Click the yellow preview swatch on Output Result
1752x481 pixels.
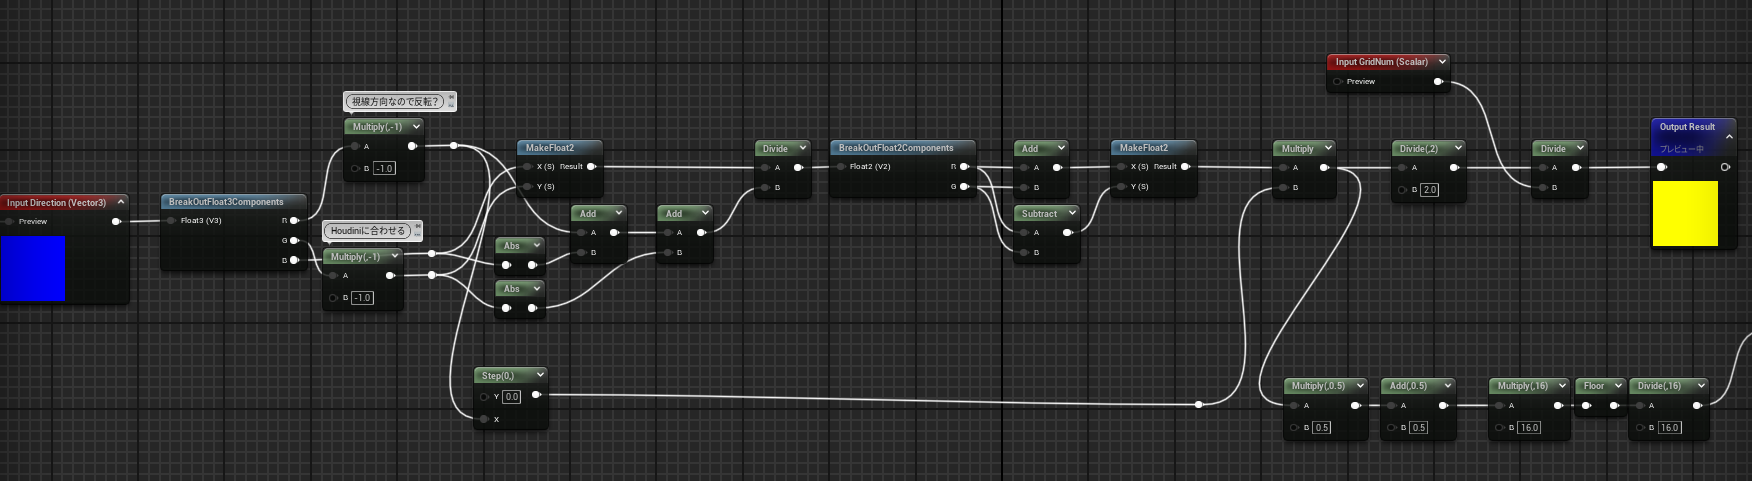click(x=1685, y=213)
